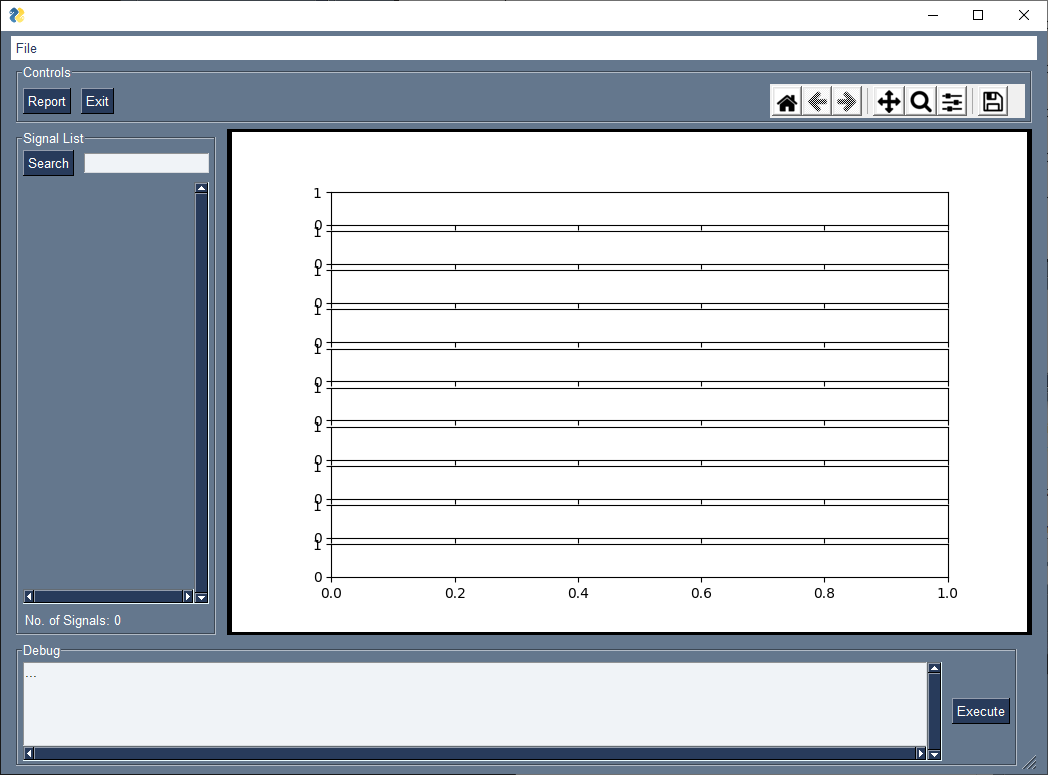Click inside the signal search text field
The height and width of the screenshot is (775, 1048).
click(146, 163)
